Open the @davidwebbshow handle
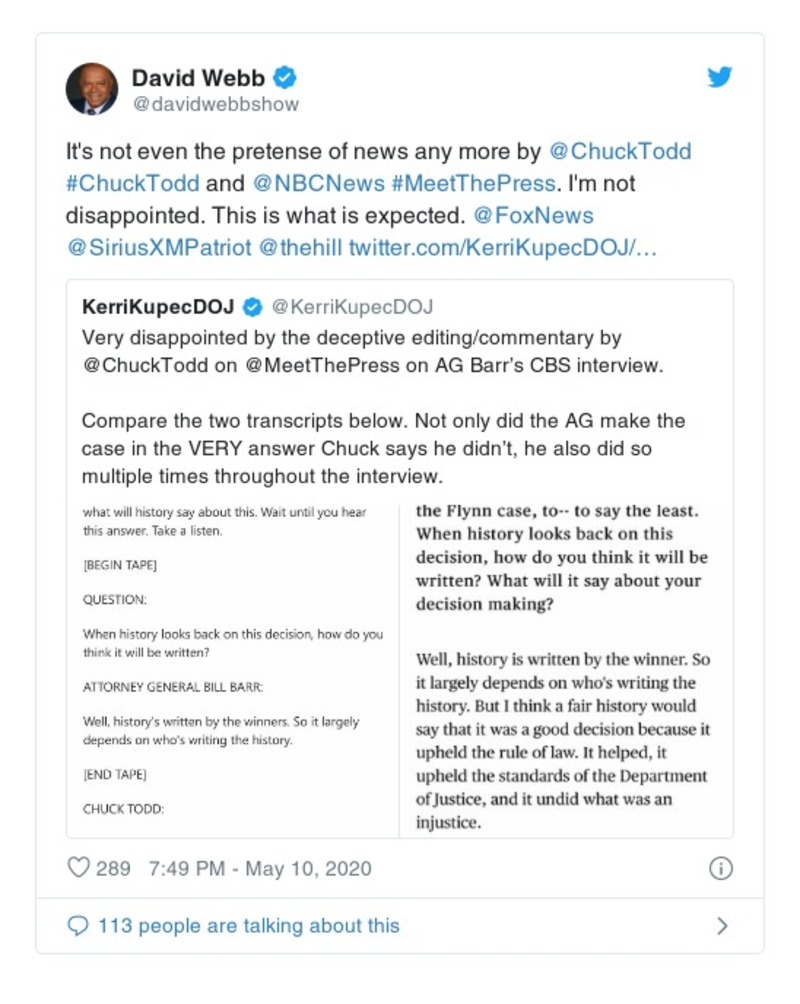Image resolution: width=800 pixels, height=1004 pixels. (215, 104)
